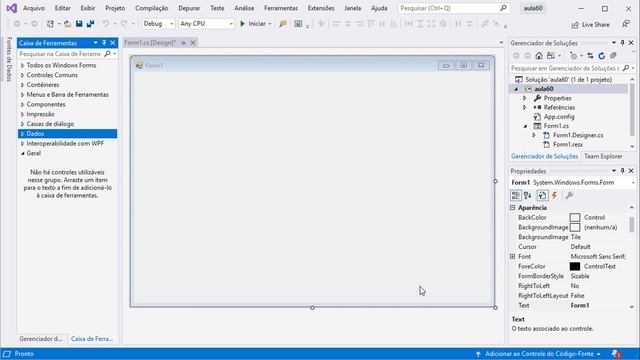Click the Iniciar start button label
Screen dimensions: 640x360
(257, 24)
